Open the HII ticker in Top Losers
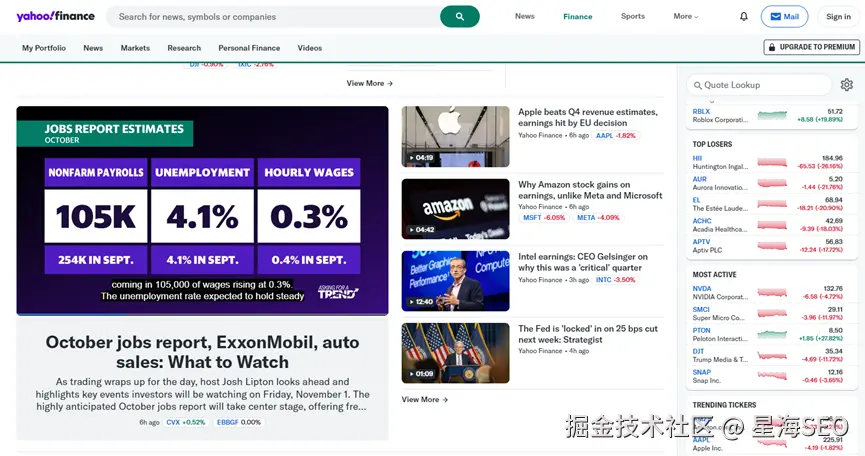 tap(697, 158)
